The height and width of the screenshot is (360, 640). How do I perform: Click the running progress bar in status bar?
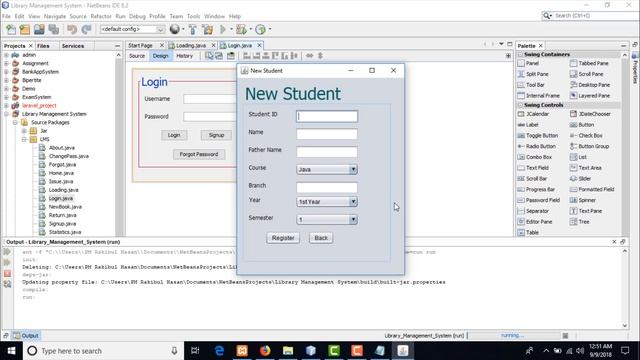(513, 336)
